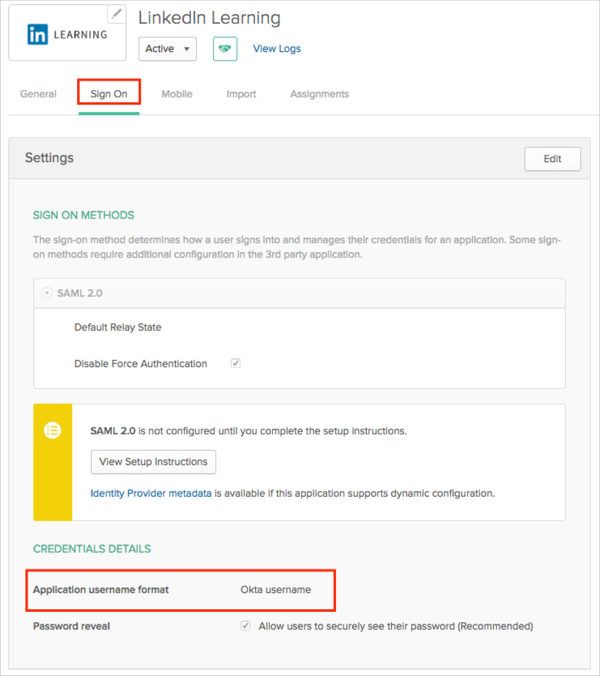The image size is (600, 676).
Task: Open the Active status dropdown
Action: coord(167,48)
